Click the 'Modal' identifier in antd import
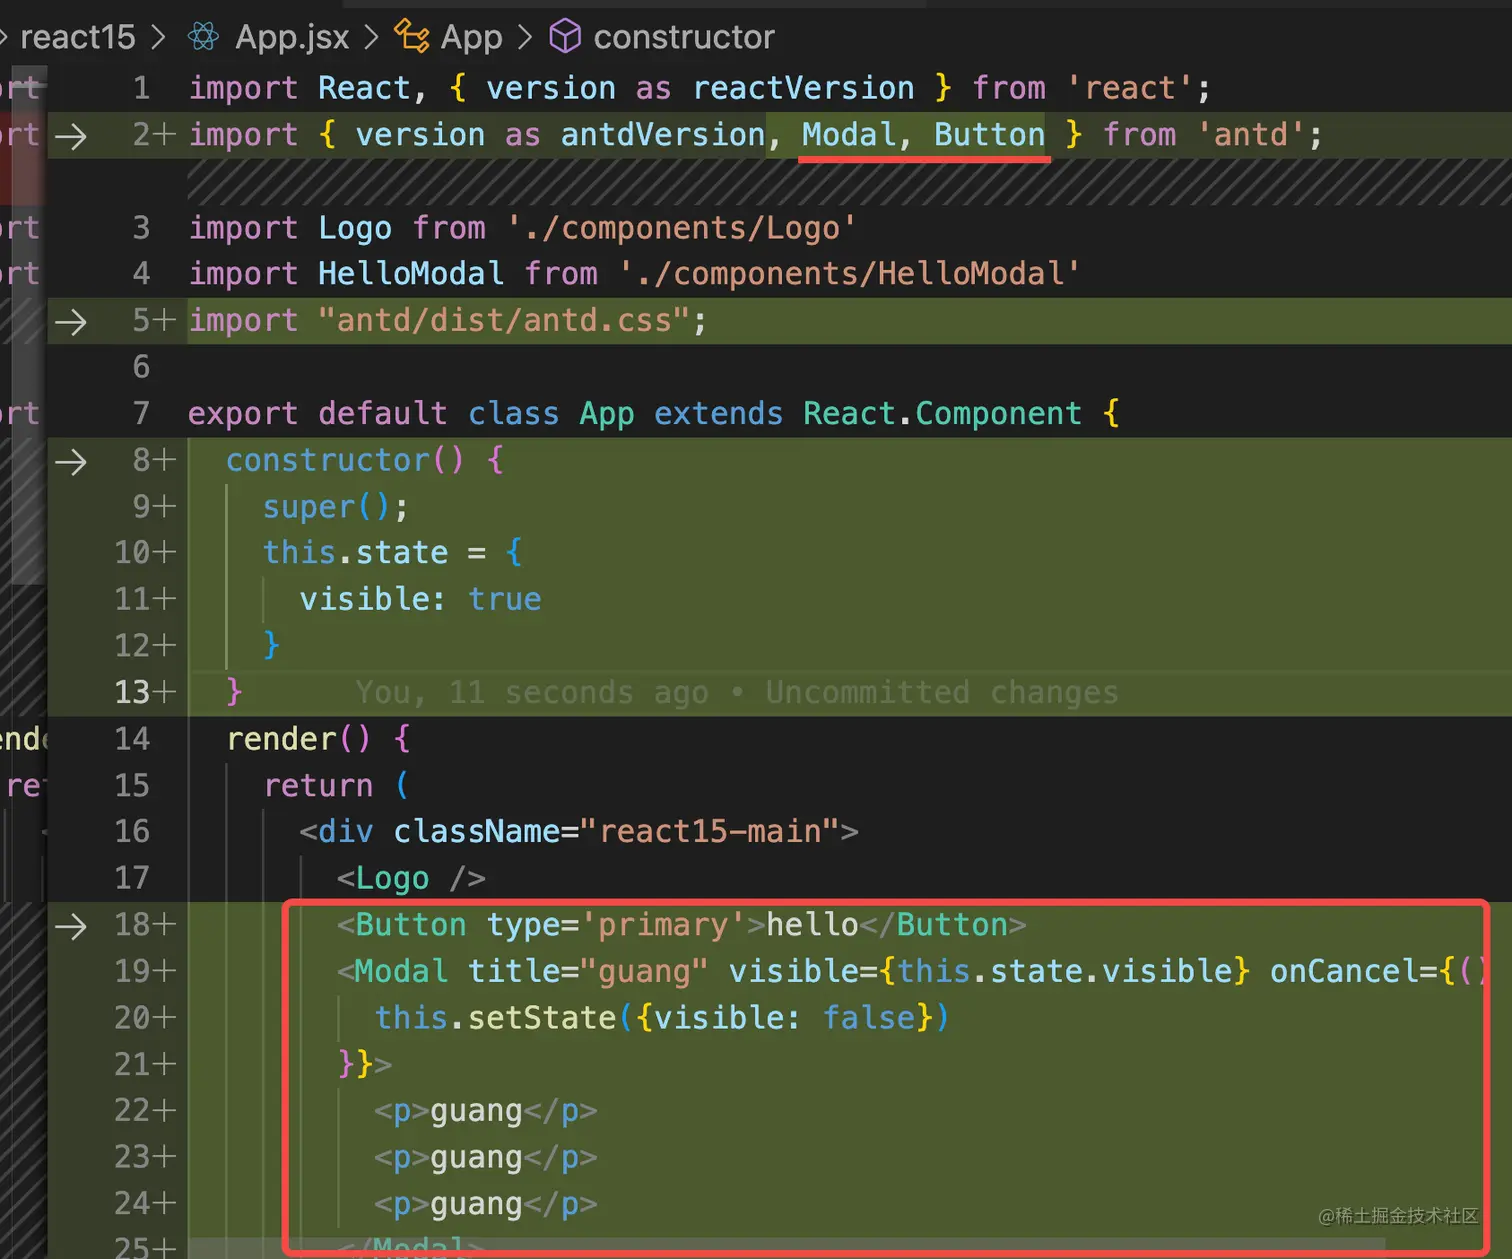 [x=848, y=134]
